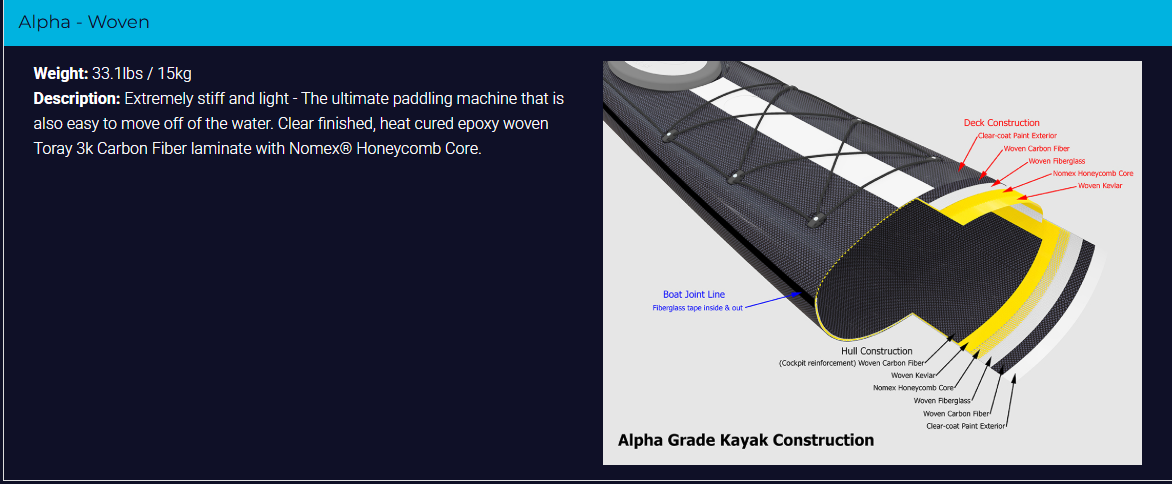The width and height of the screenshot is (1172, 484).
Task: Click the bold Description label
Action: pos(77,99)
